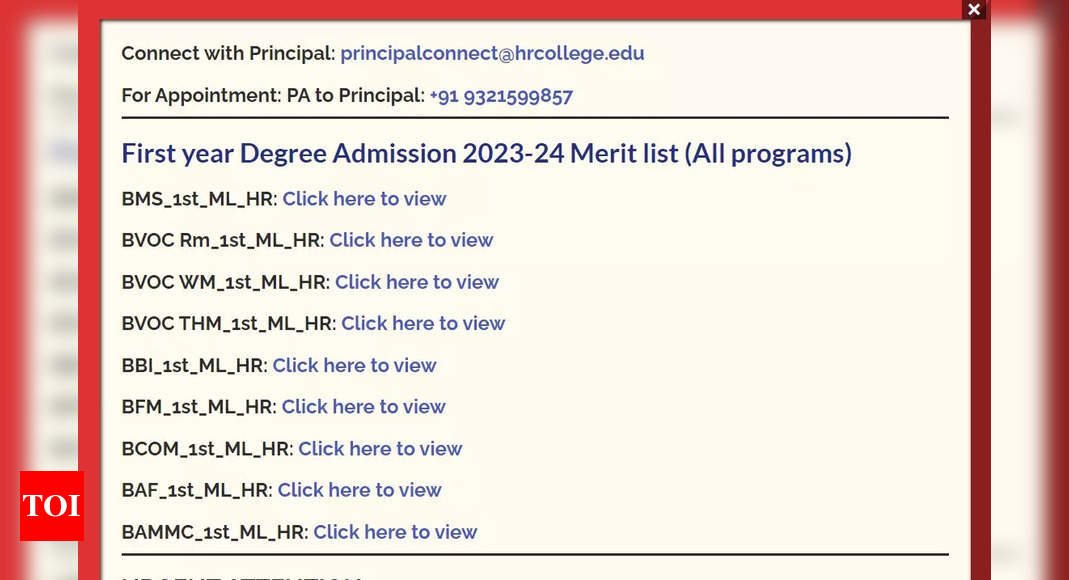Open BAMMC_1st_ML_HR click here link
The image size is (1069, 580).
[x=395, y=532]
